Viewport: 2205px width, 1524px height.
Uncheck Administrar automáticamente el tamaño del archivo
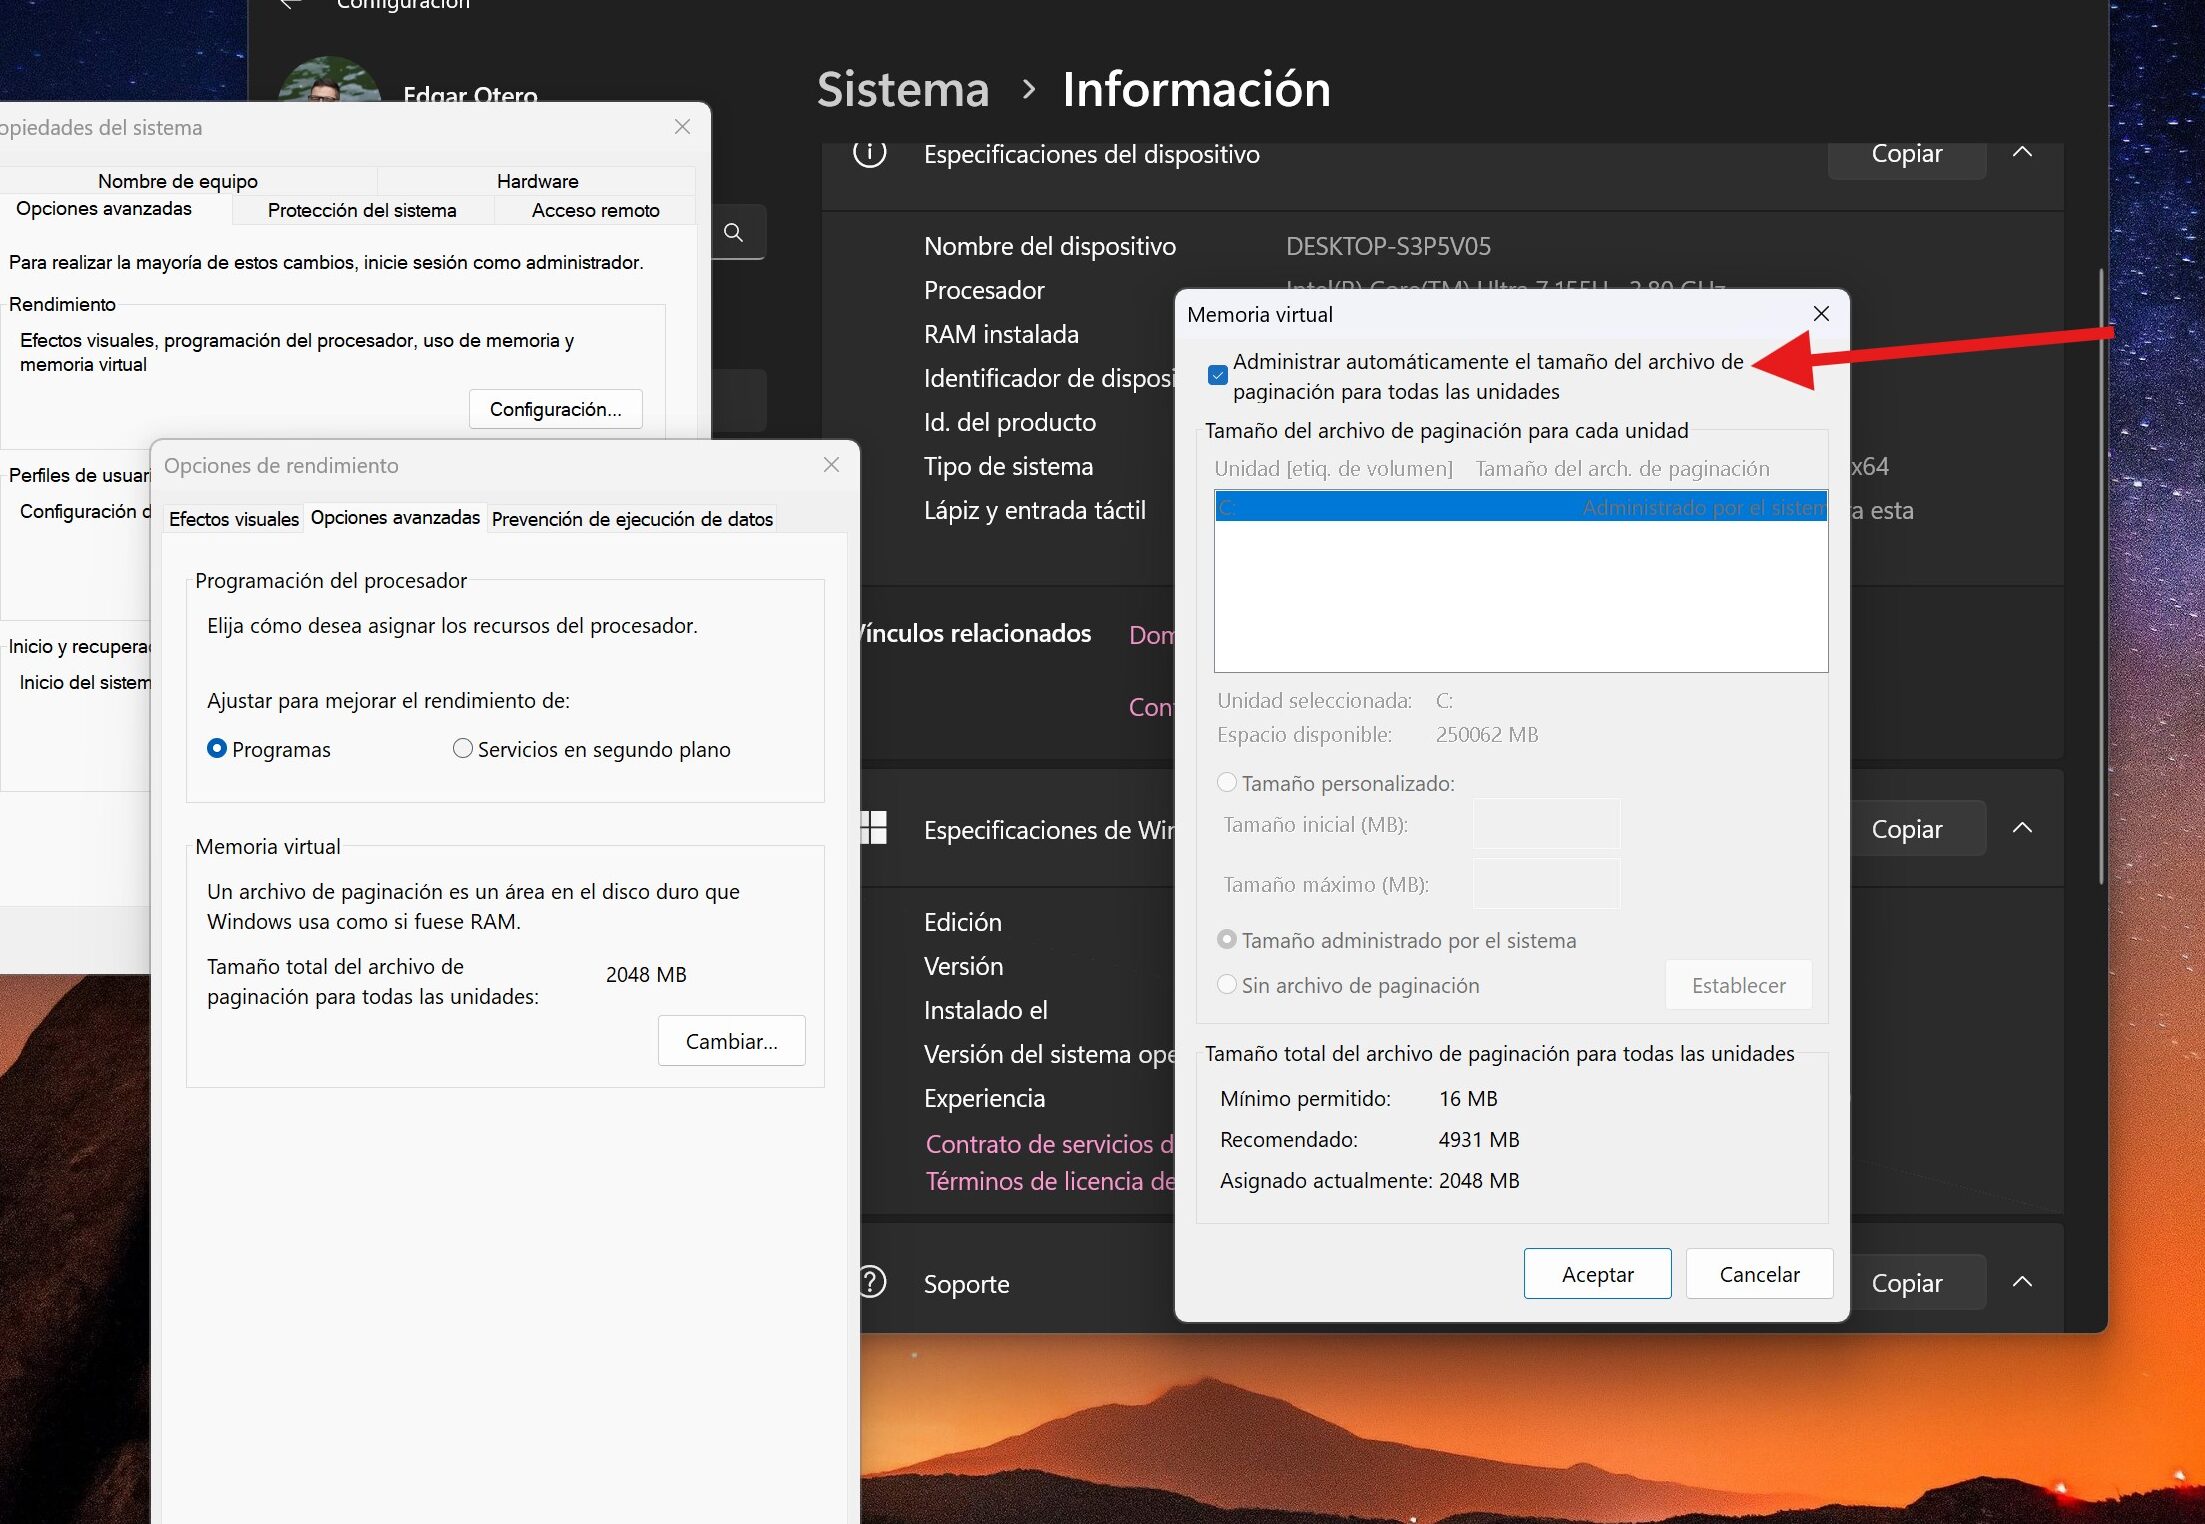tap(1217, 374)
